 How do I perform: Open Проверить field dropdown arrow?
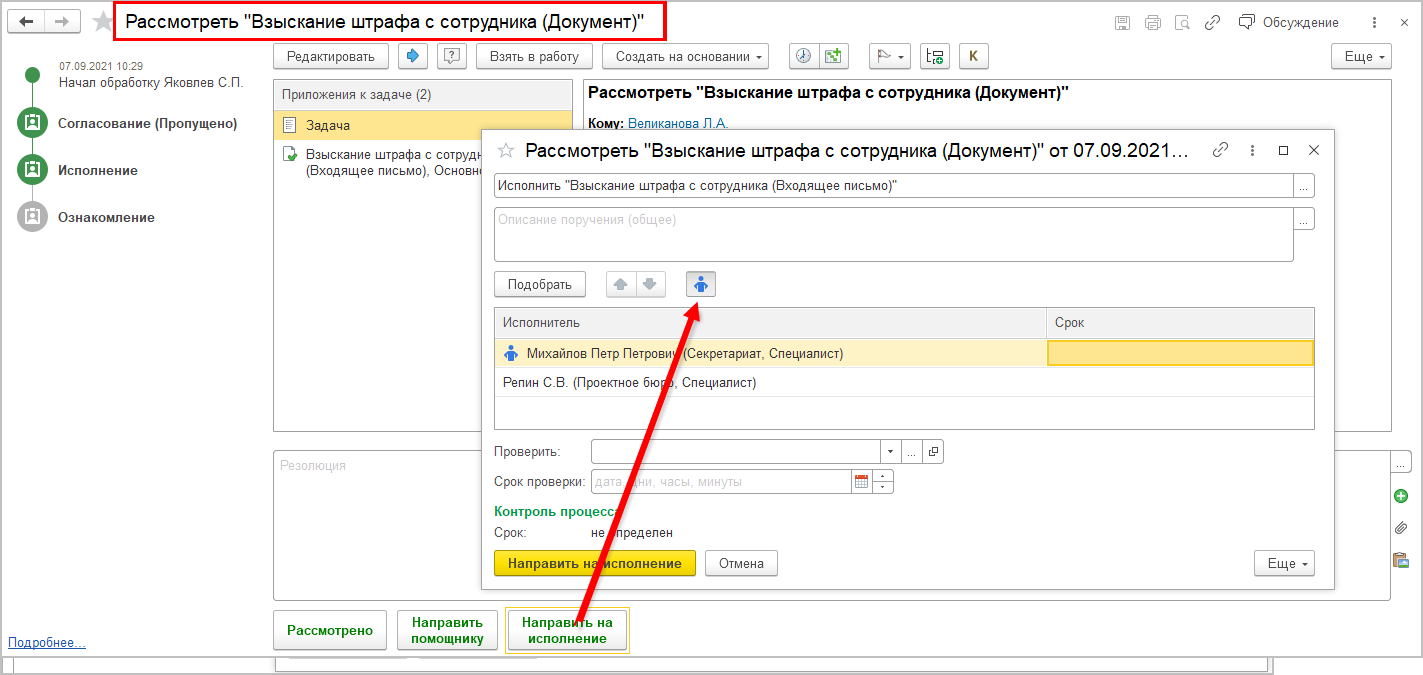pyautogui.click(x=890, y=452)
